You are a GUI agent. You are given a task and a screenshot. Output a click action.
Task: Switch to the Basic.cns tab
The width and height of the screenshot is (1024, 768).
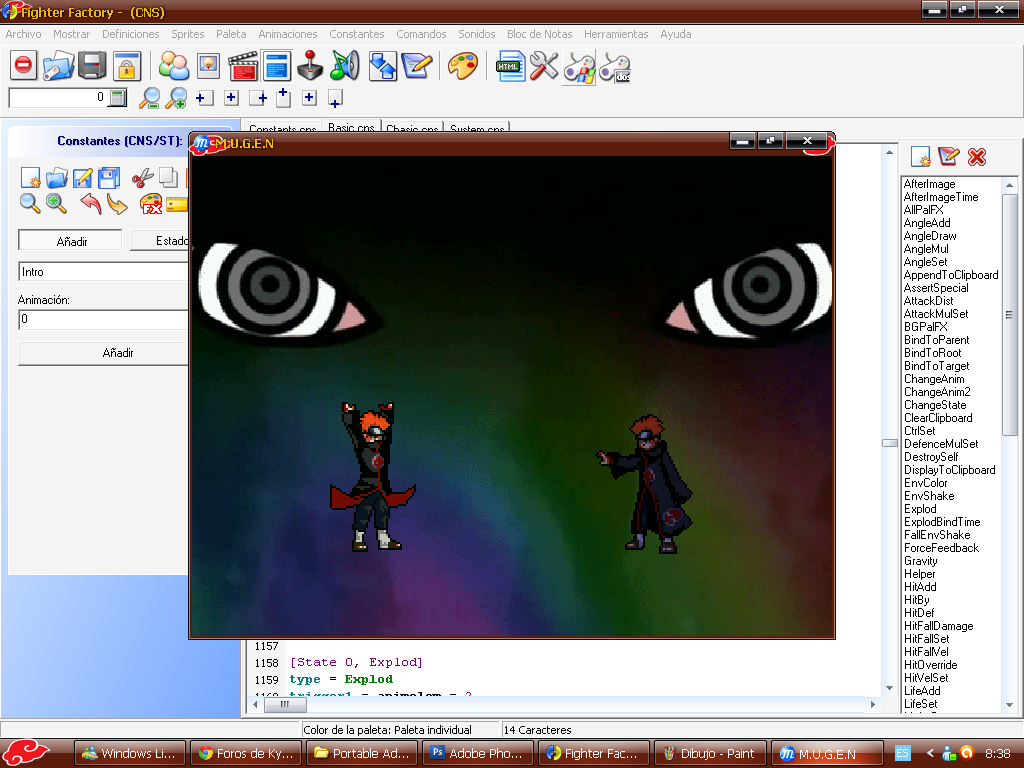(351, 127)
